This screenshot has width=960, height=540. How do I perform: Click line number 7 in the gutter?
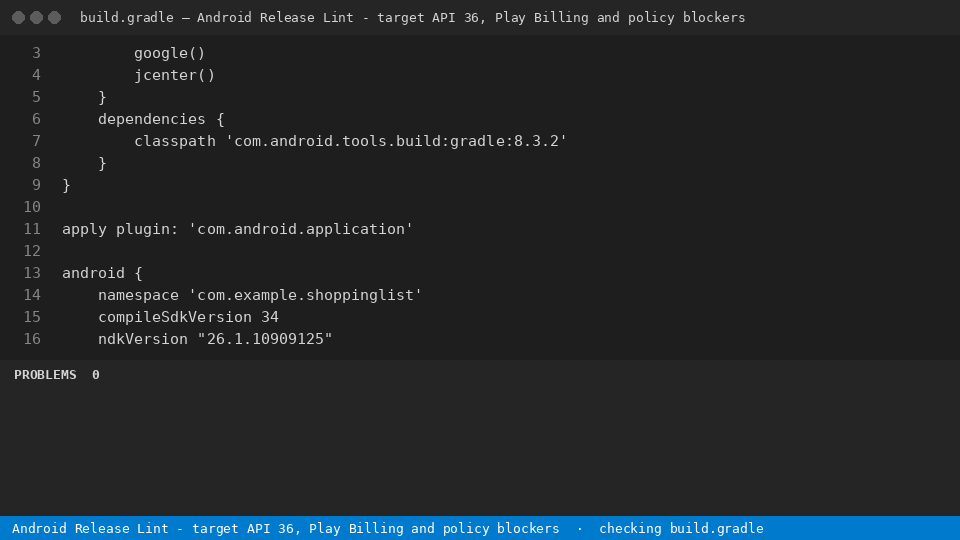click(x=36, y=141)
